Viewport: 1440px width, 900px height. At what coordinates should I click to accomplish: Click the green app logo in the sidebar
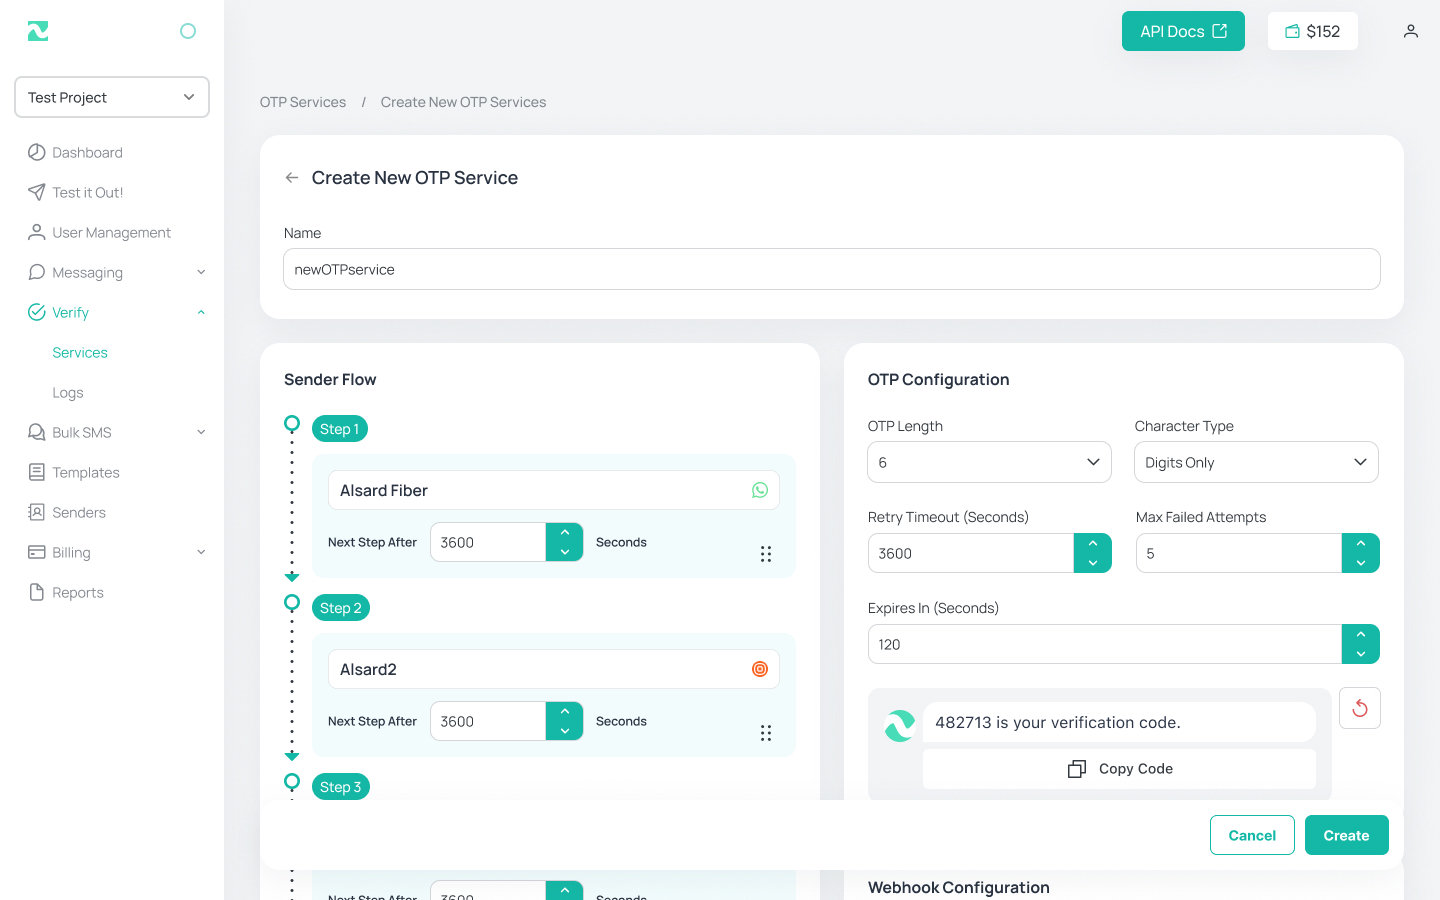38,31
